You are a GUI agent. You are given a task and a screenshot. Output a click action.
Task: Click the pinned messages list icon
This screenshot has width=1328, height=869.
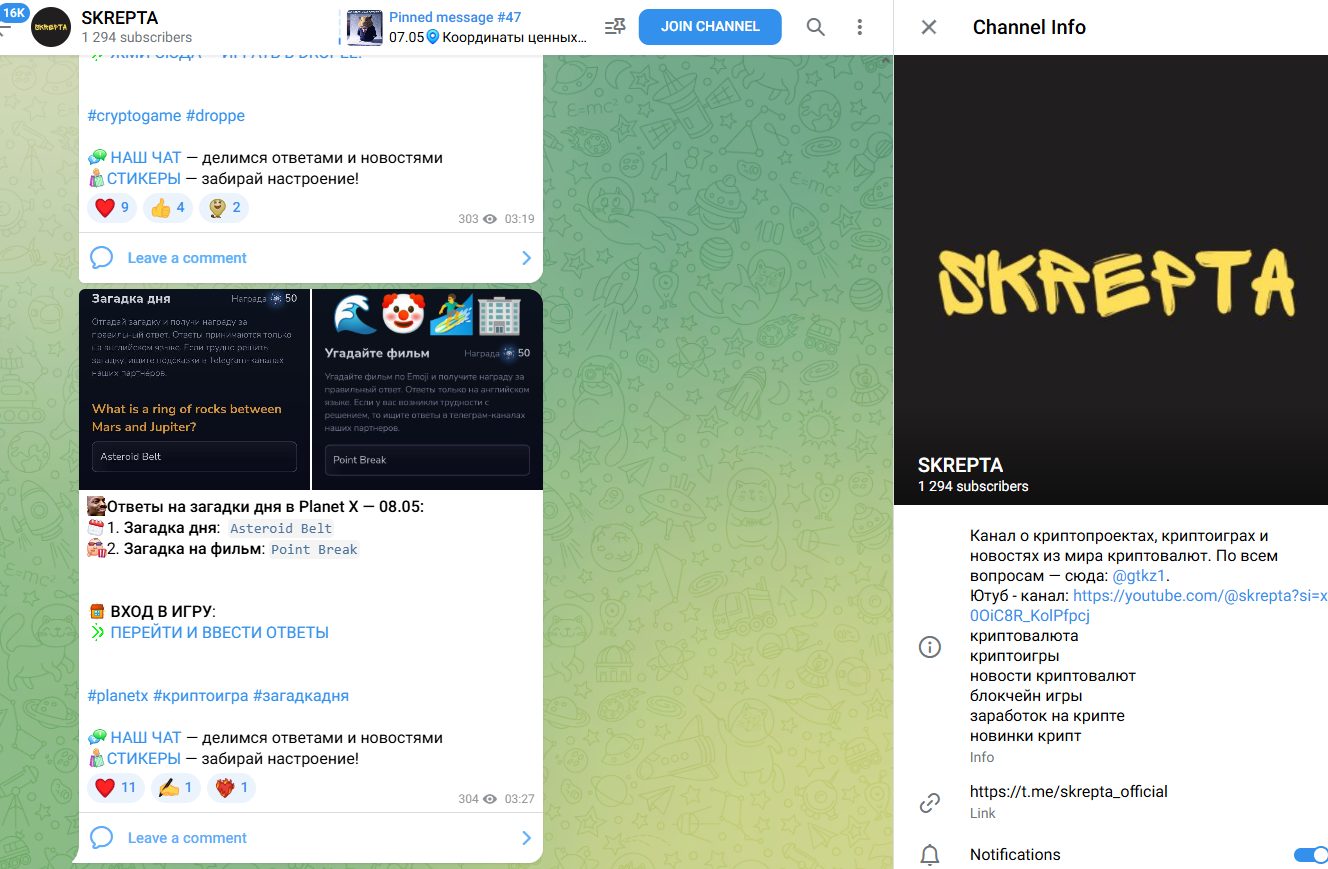pyautogui.click(x=616, y=27)
